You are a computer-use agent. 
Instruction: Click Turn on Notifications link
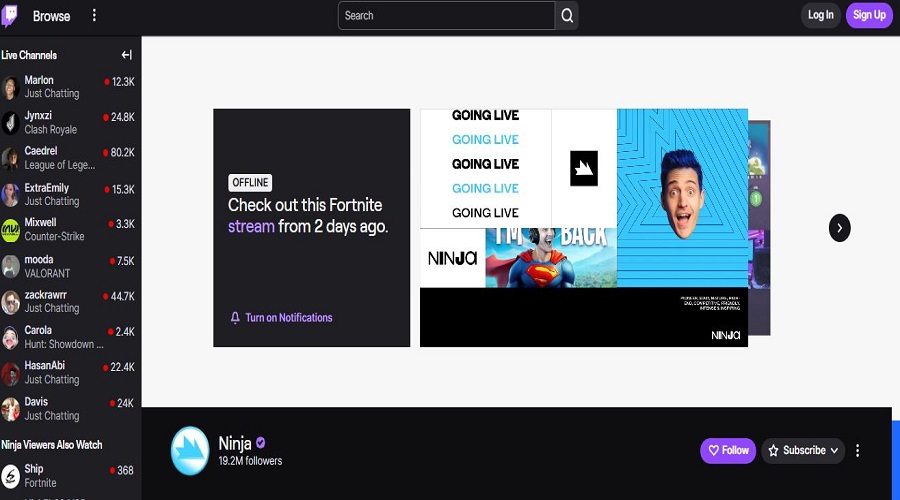[289, 318]
